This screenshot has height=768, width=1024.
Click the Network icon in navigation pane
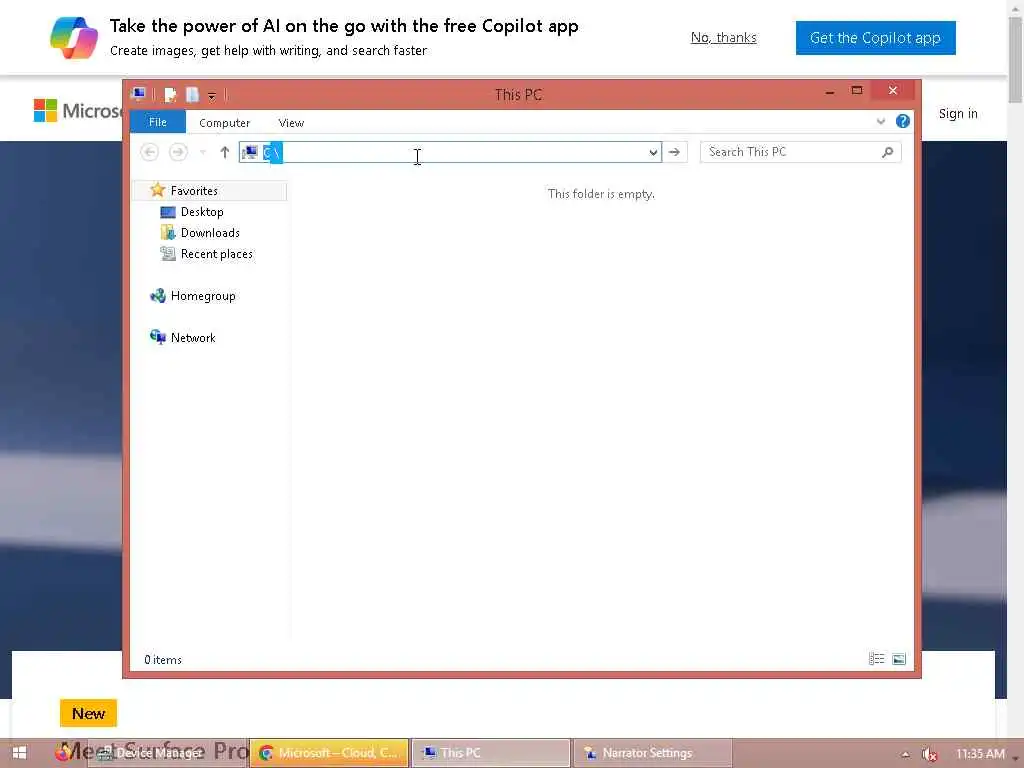(158, 337)
